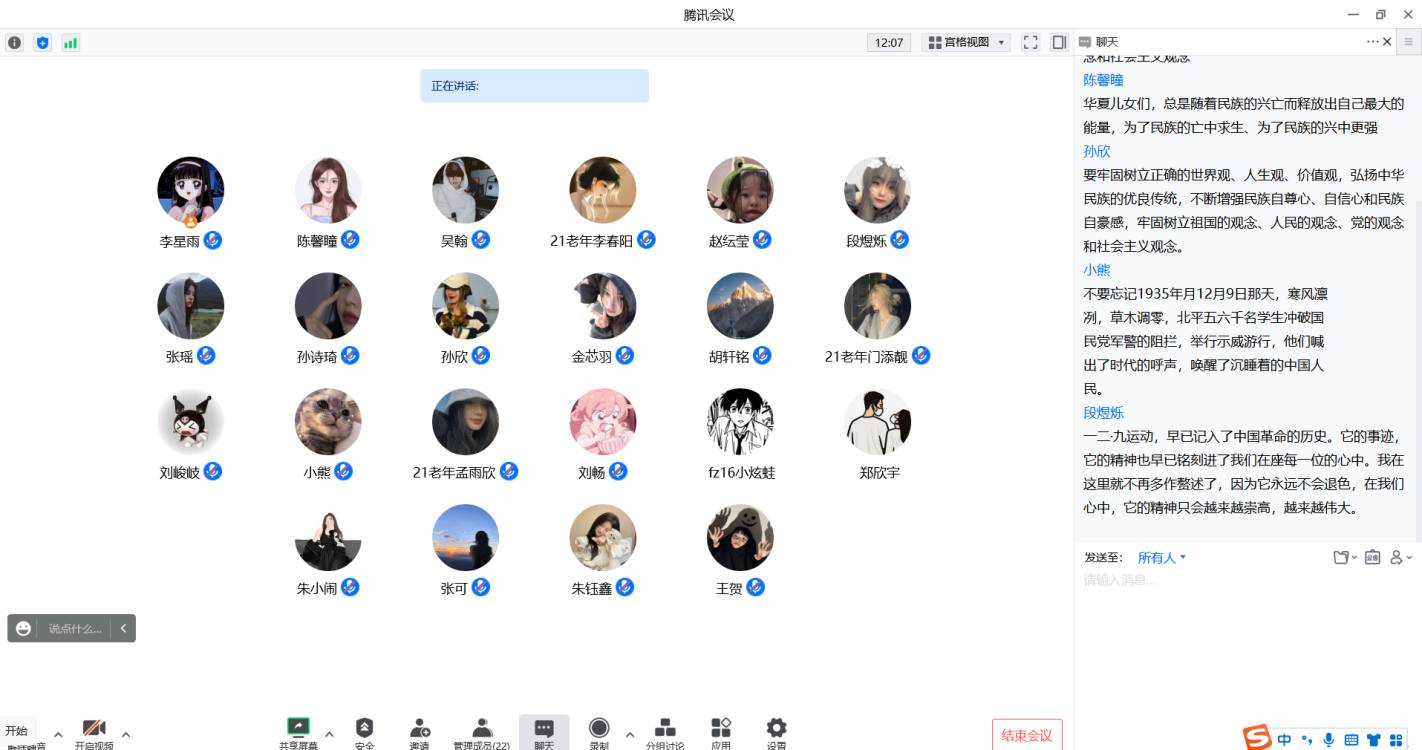Open the Apps (应用) icon
This screenshot has height=750, width=1422.
721,729
